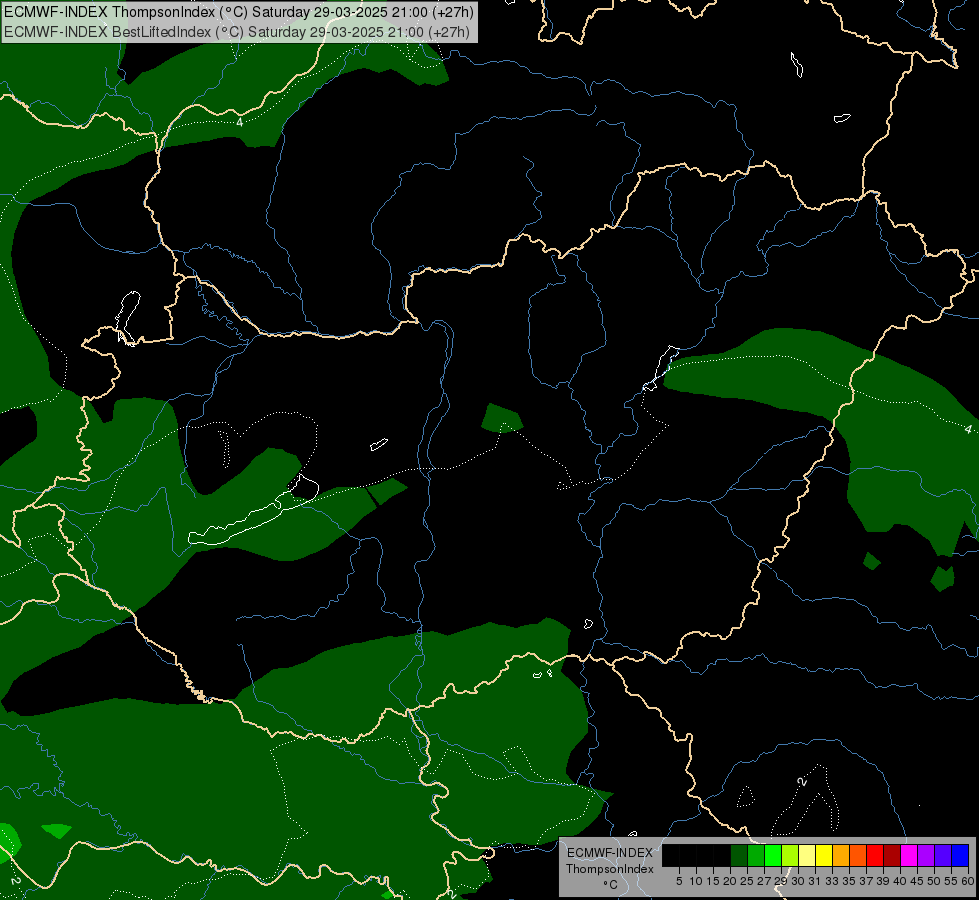Click legend tick value '33'
This screenshot has height=900, width=979.
coord(832,881)
